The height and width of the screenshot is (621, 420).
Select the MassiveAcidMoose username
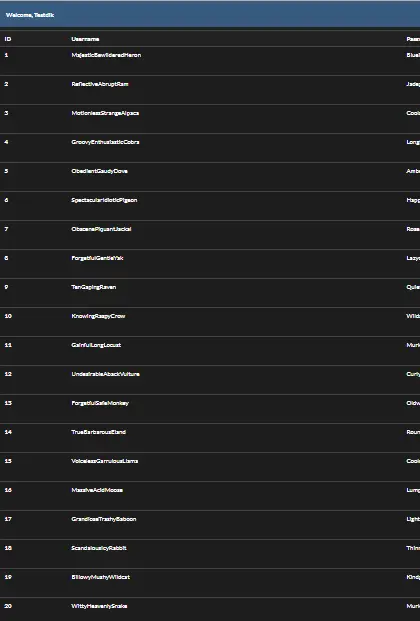click(97, 490)
